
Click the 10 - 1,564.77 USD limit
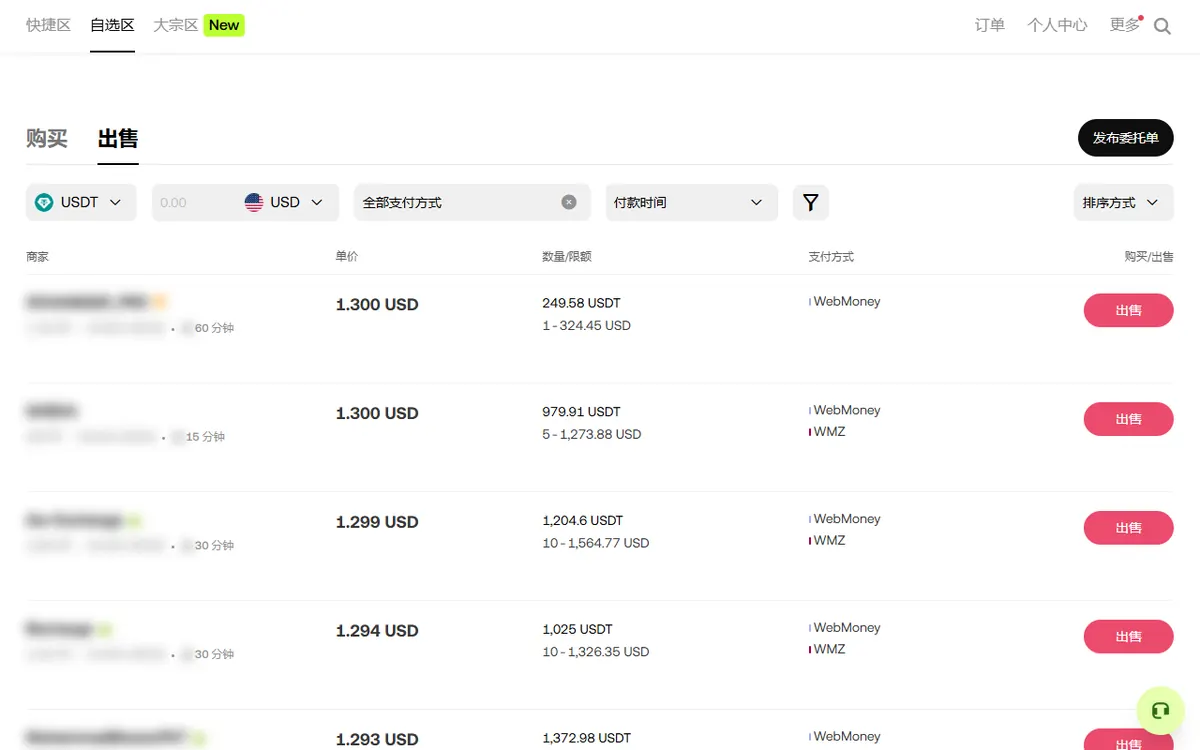point(595,544)
